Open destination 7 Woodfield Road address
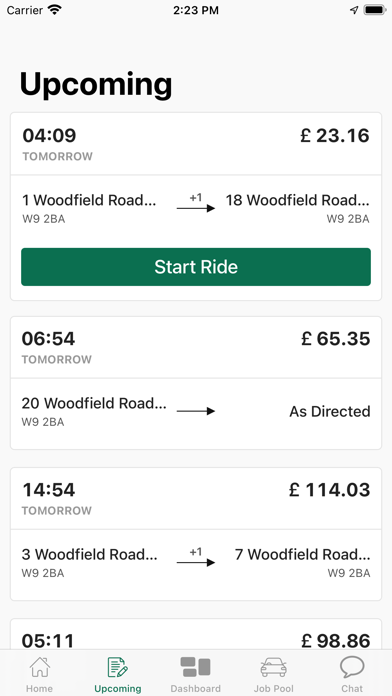 302,561
